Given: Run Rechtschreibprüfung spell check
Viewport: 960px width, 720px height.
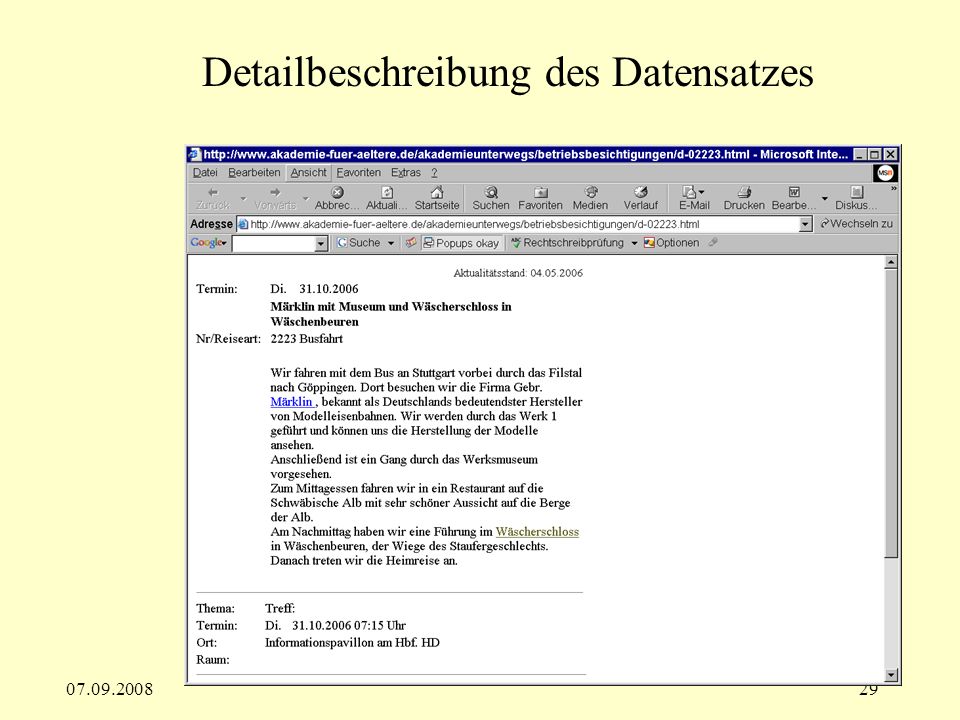Looking at the screenshot, I should click(568, 243).
